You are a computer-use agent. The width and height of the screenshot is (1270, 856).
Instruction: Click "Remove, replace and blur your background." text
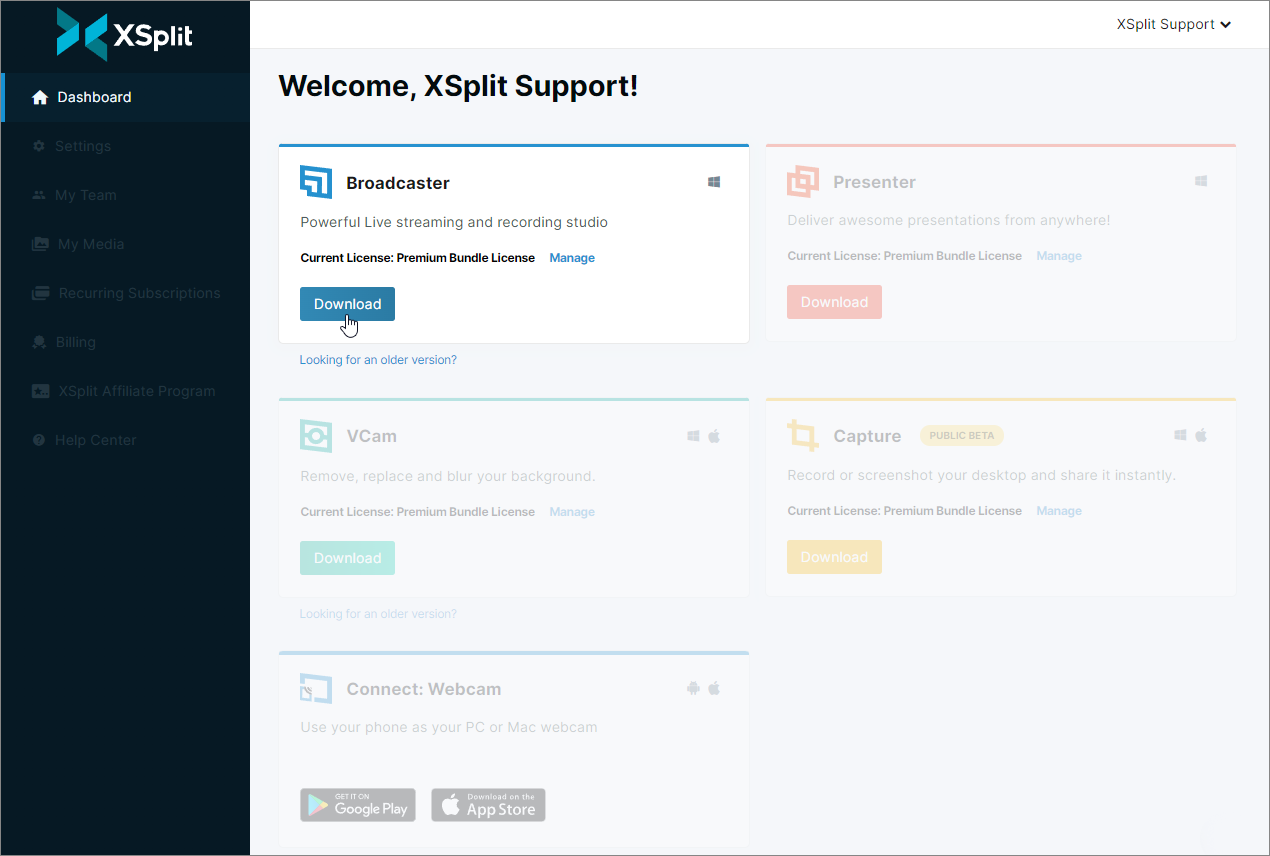pos(448,476)
